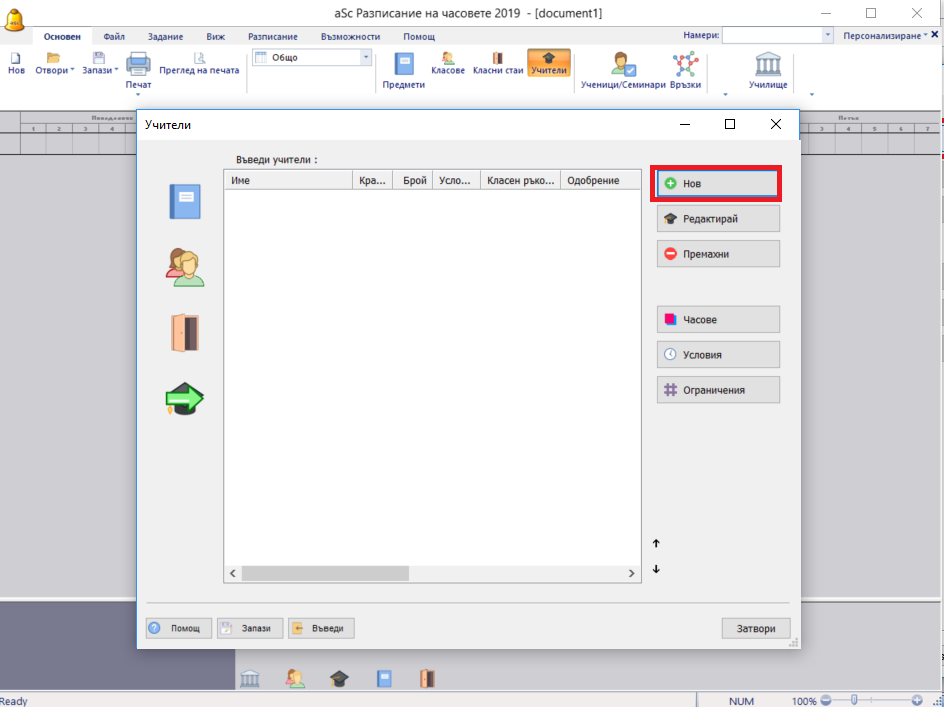Click the teachers list horizontal scrollbar
944x707 pixels.
pyautogui.click(x=325, y=574)
